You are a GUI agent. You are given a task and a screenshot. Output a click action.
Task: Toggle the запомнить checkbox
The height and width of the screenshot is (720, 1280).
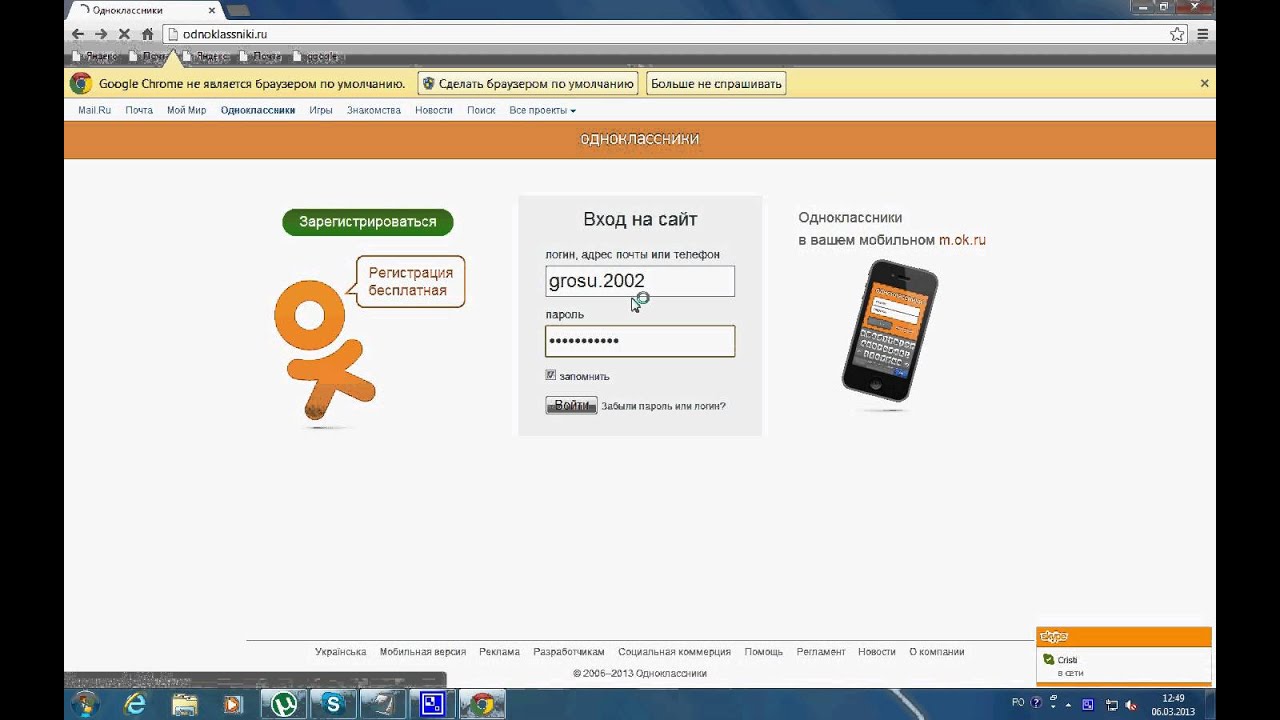click(x=550, y=375)
